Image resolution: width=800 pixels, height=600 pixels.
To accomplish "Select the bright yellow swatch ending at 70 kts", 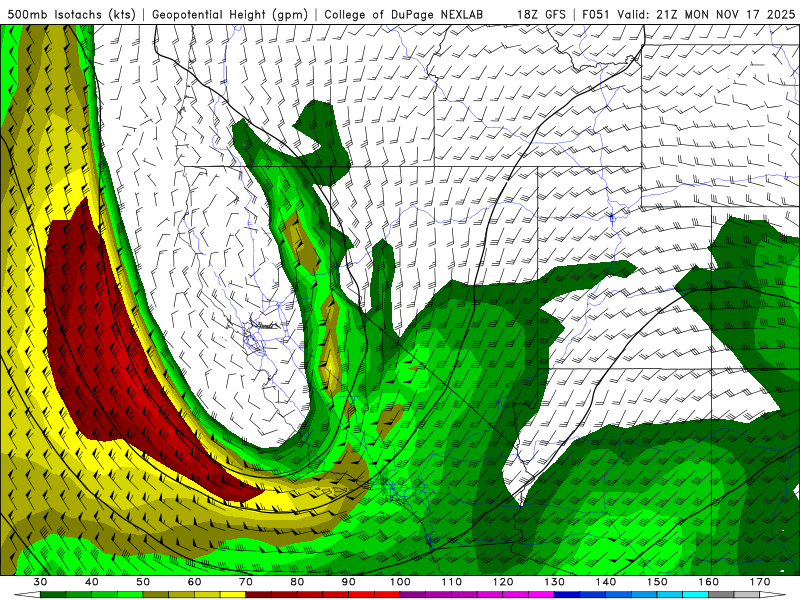I will (x=233, y=594).
